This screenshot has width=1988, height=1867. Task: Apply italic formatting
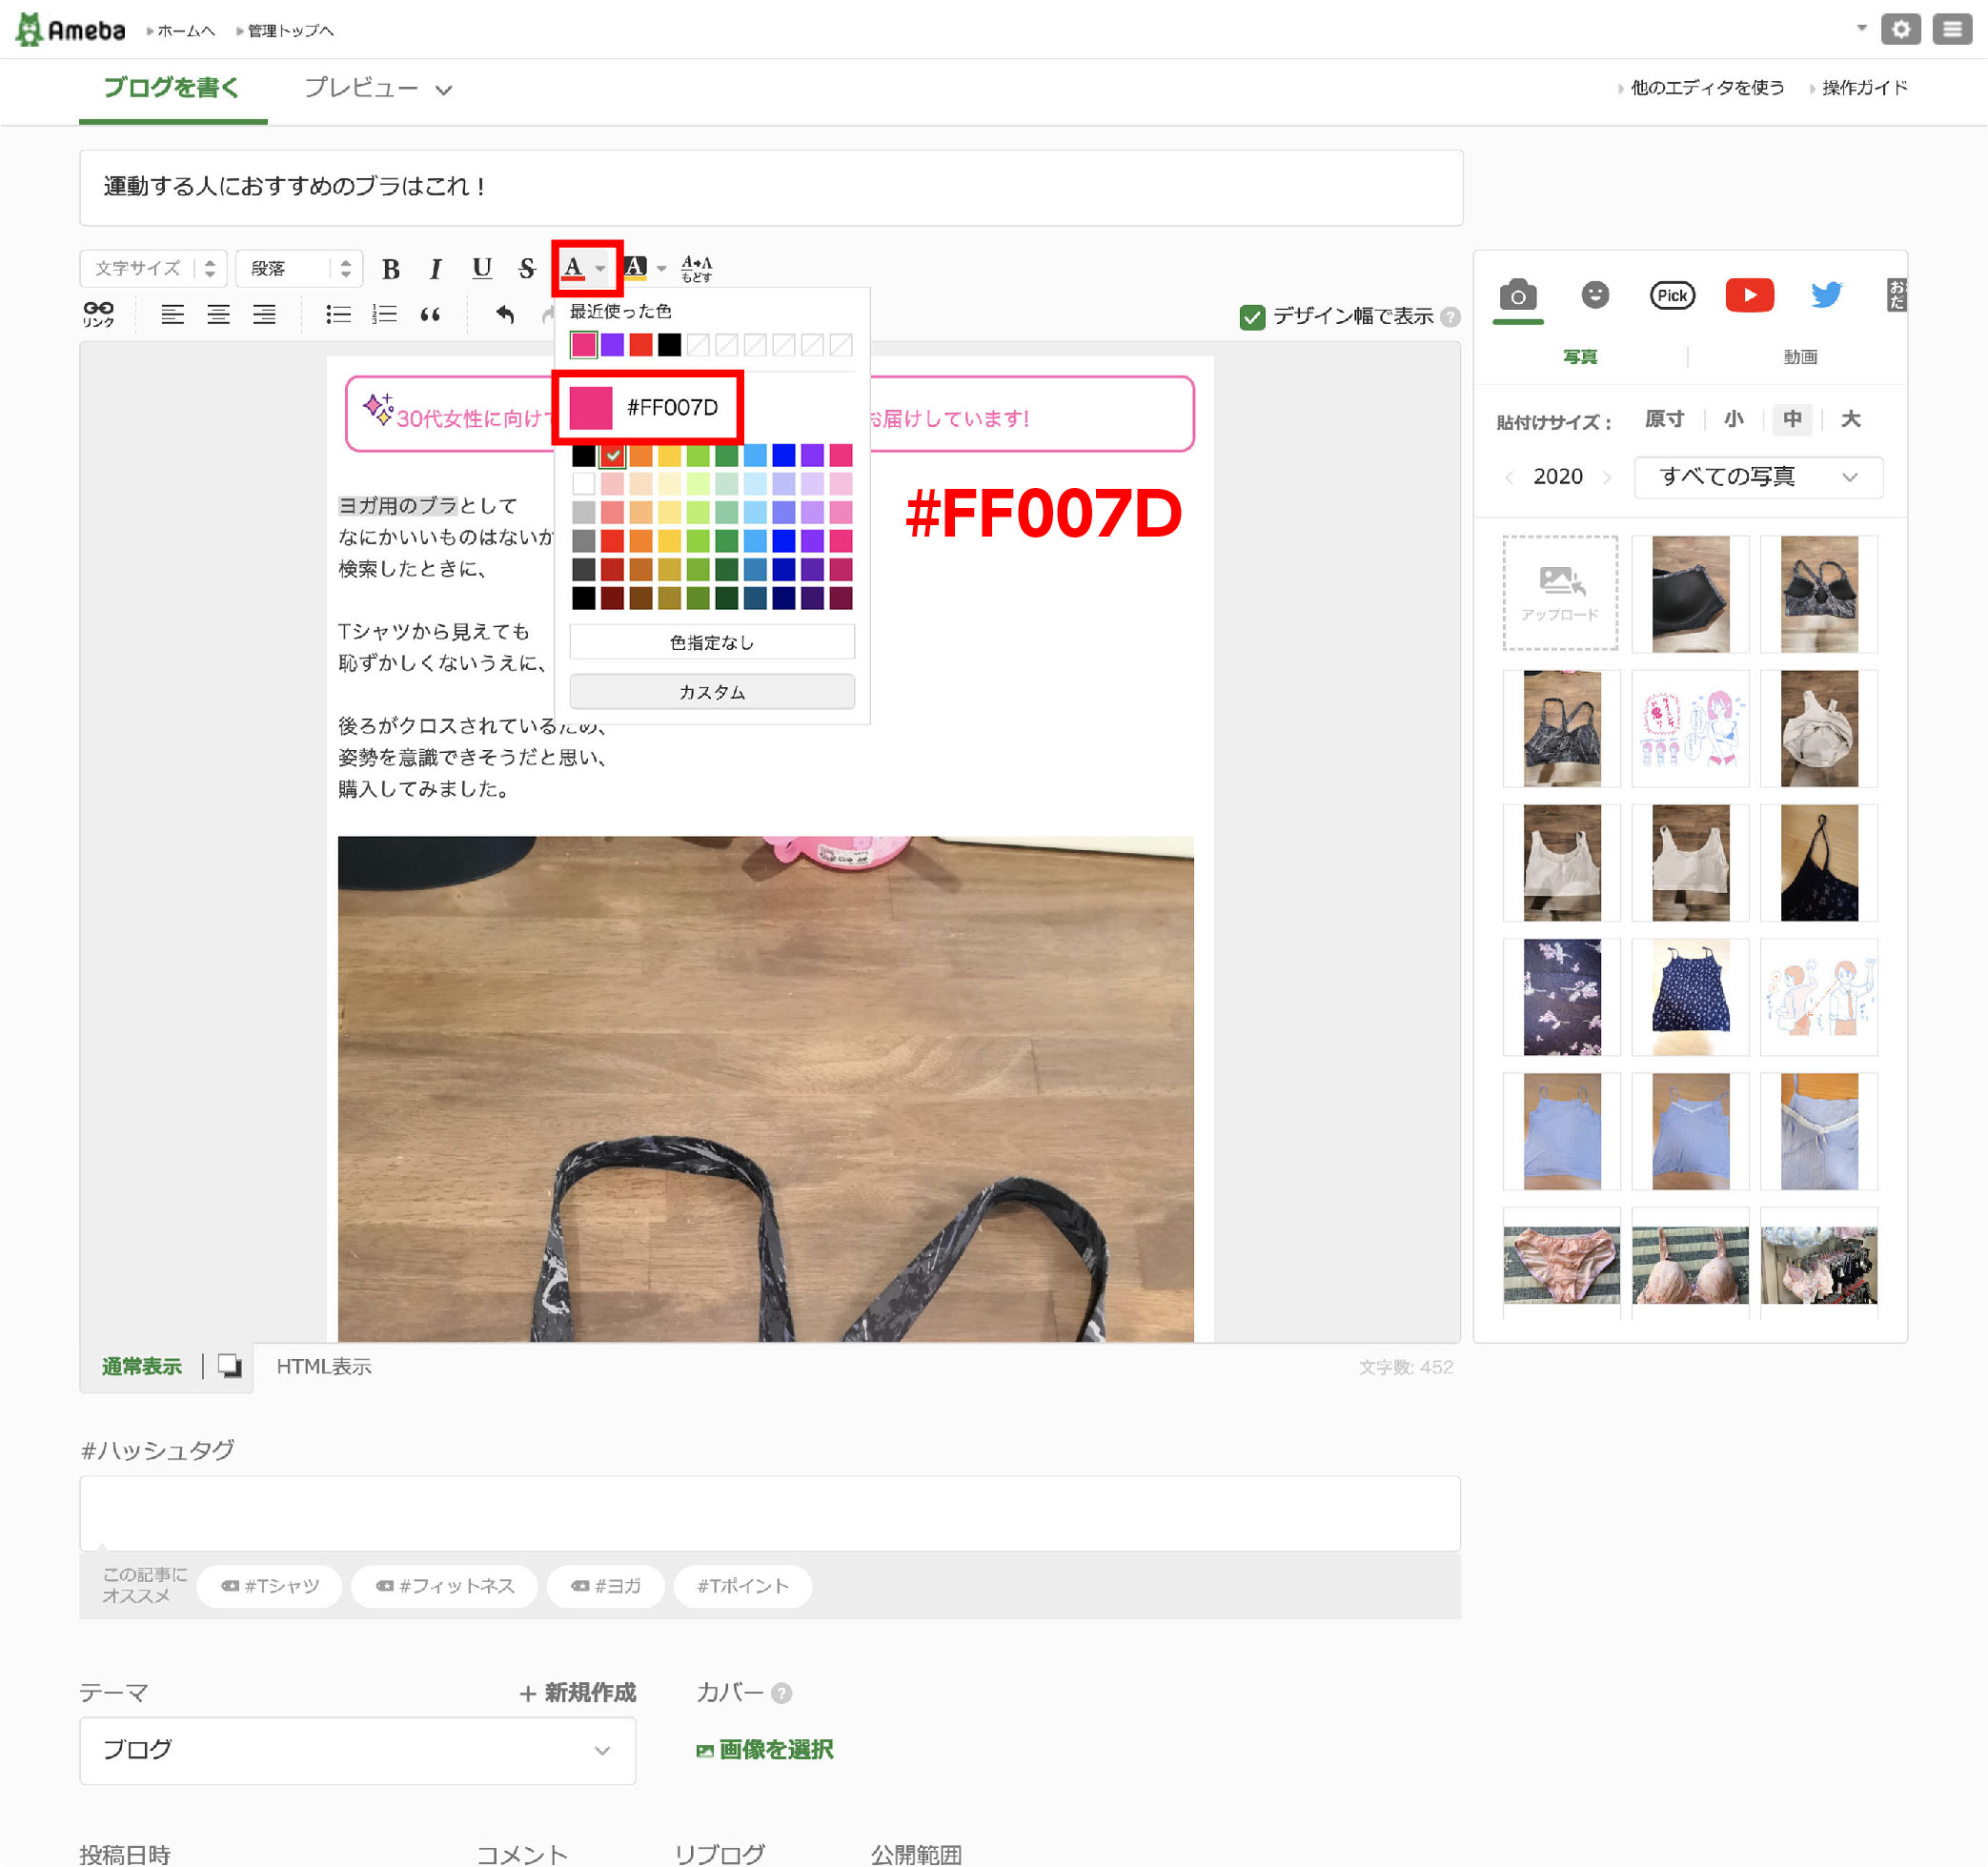435,268
